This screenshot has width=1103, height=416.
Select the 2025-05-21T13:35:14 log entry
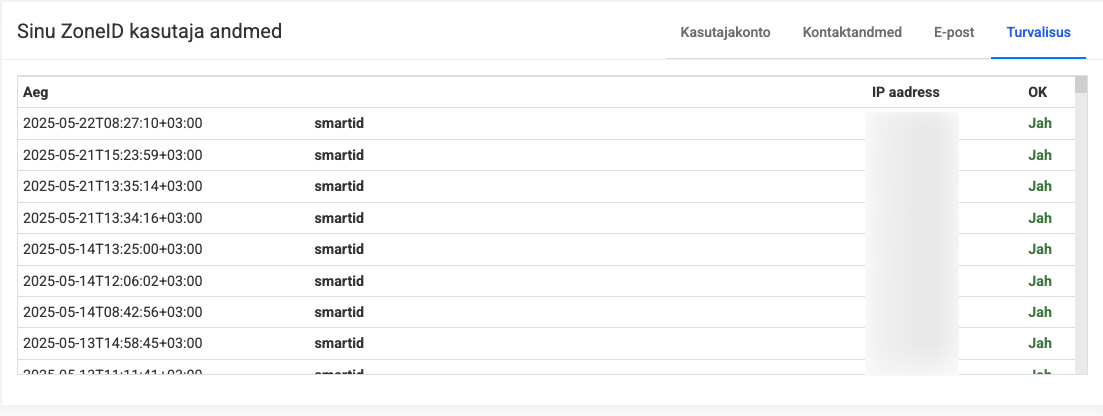click(x=112, y=186)
